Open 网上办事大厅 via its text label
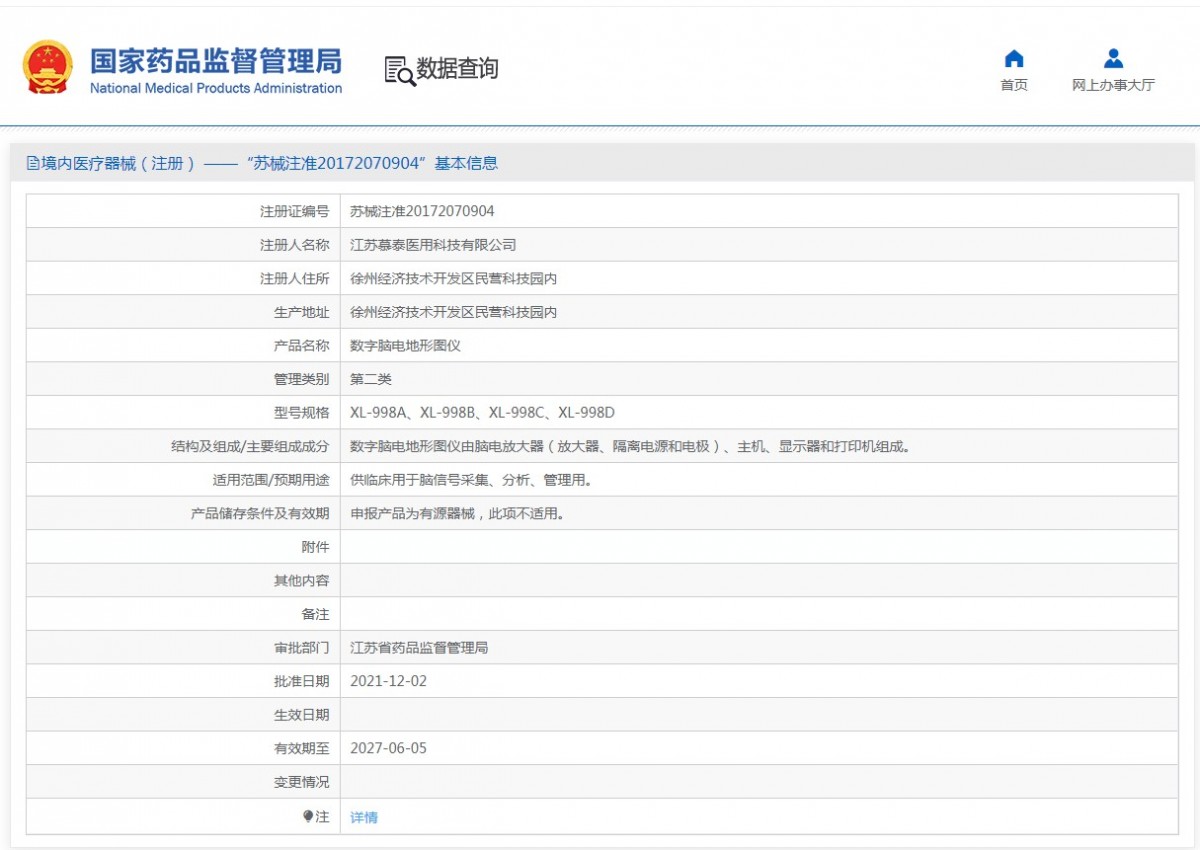Viewport: 1200px width, 850px height. click(1113, 85)
